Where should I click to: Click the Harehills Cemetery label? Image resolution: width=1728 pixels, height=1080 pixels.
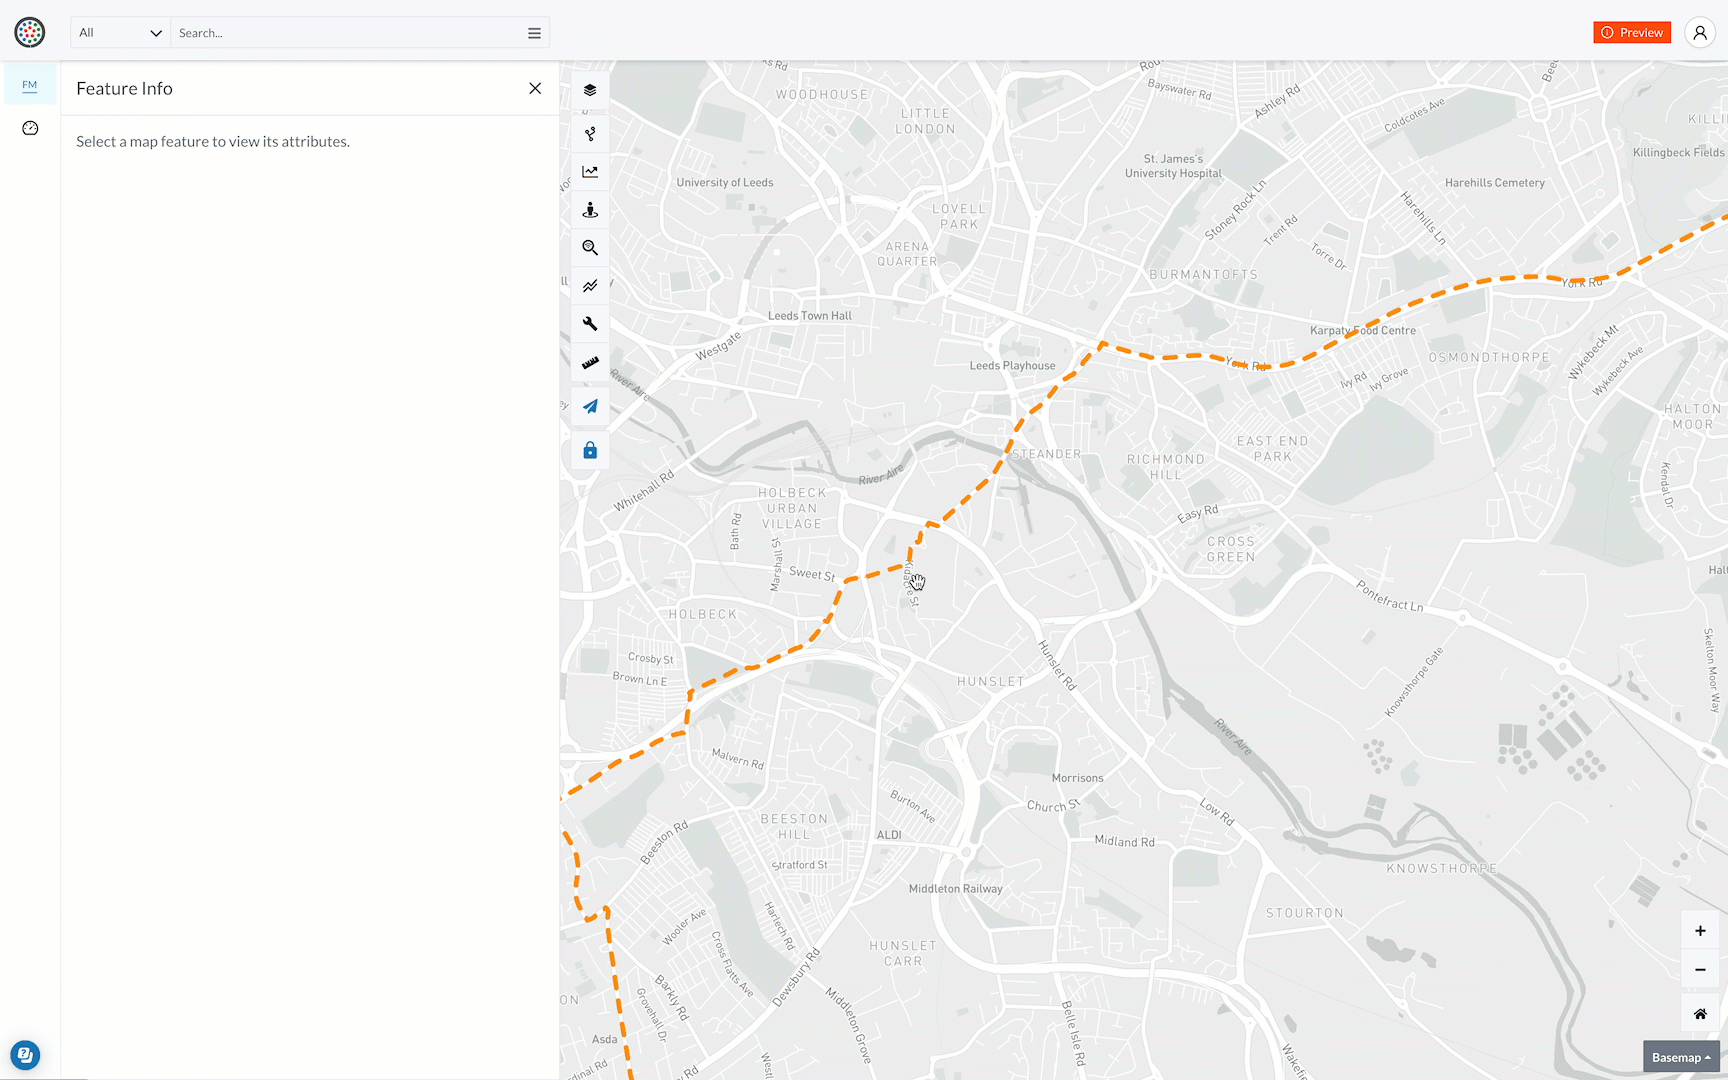coord(1495,183)
